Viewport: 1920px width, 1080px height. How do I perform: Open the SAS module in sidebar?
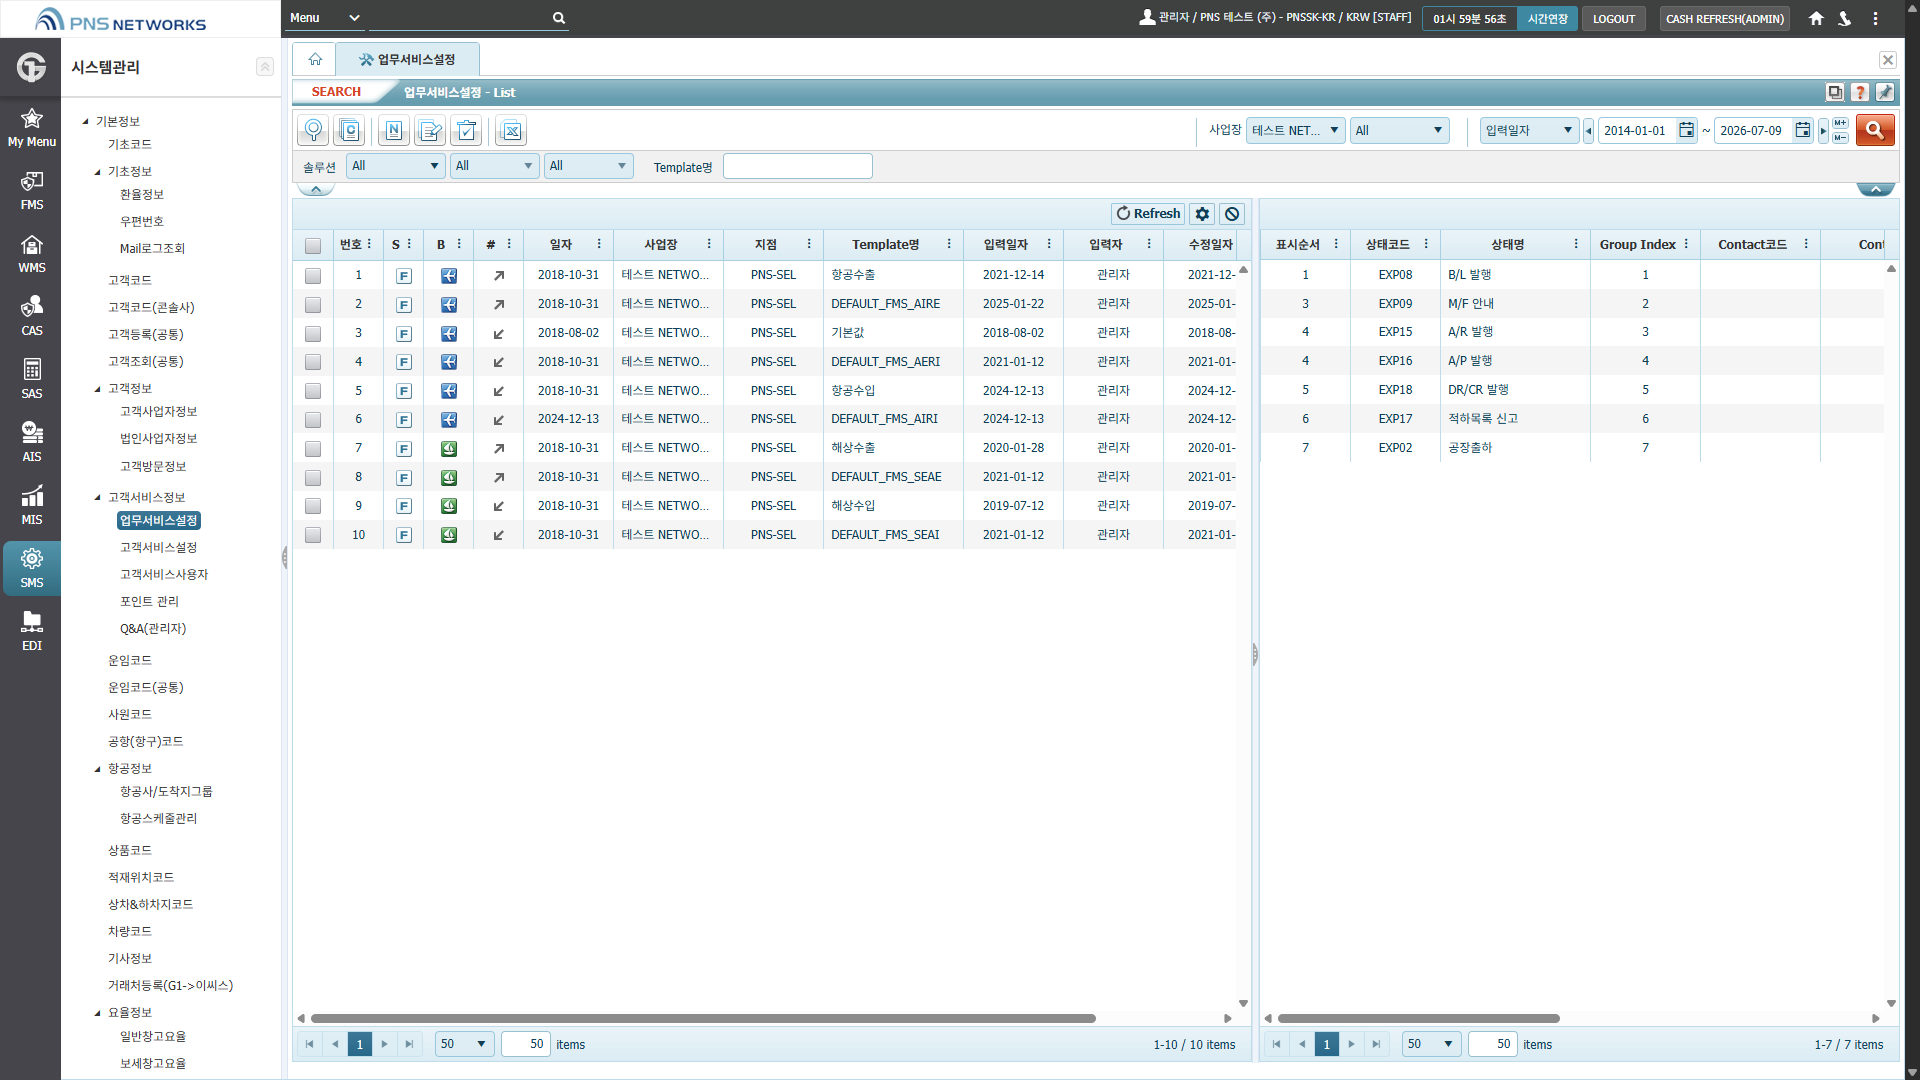click(31, 379)
